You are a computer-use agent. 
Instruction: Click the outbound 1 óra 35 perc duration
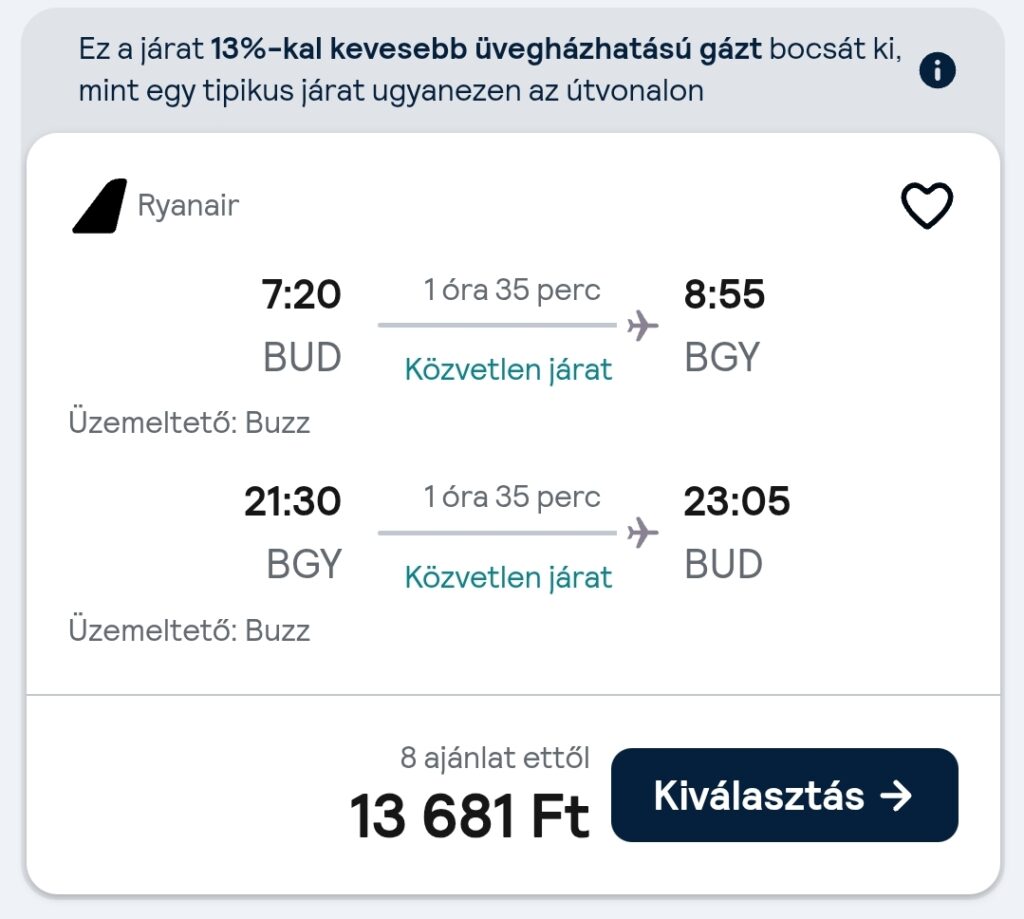[x=512, y=290]
